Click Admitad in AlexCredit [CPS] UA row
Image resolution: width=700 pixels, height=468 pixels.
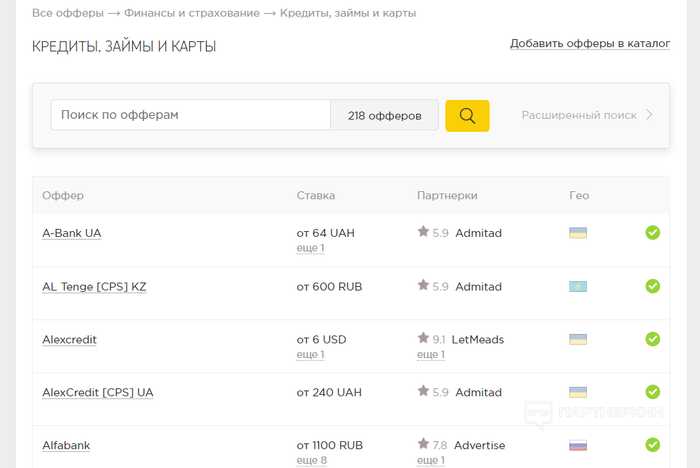[479, 393]
